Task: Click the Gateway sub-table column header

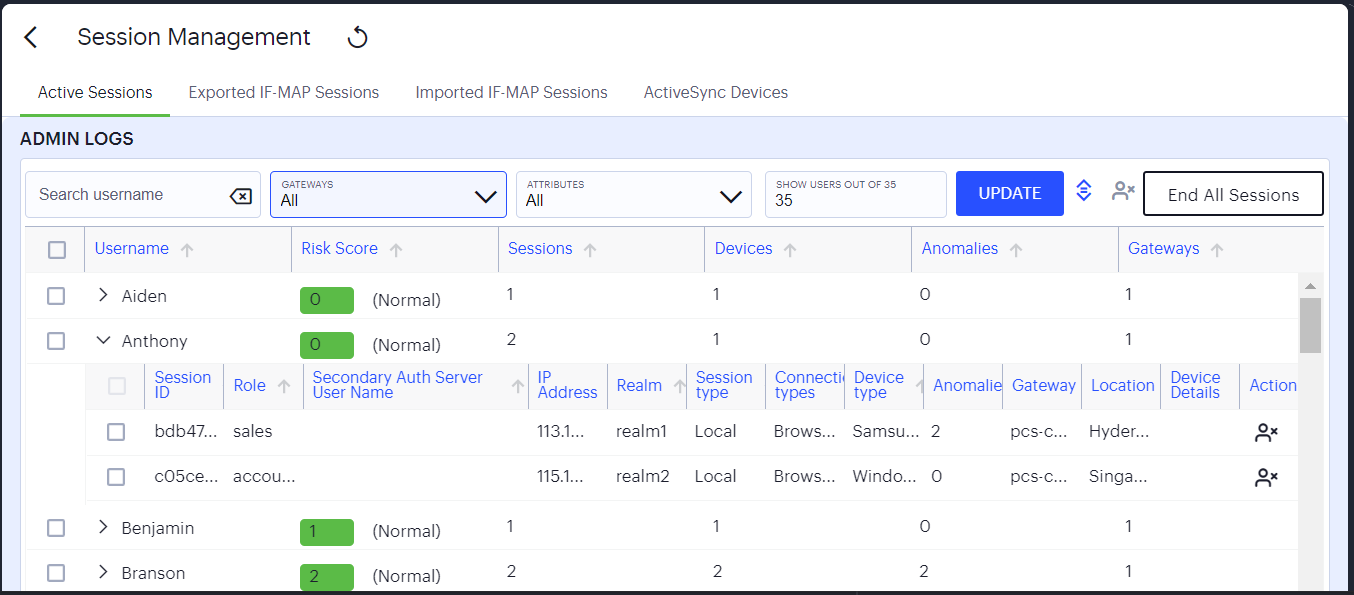Action: tap(1044, 386)
